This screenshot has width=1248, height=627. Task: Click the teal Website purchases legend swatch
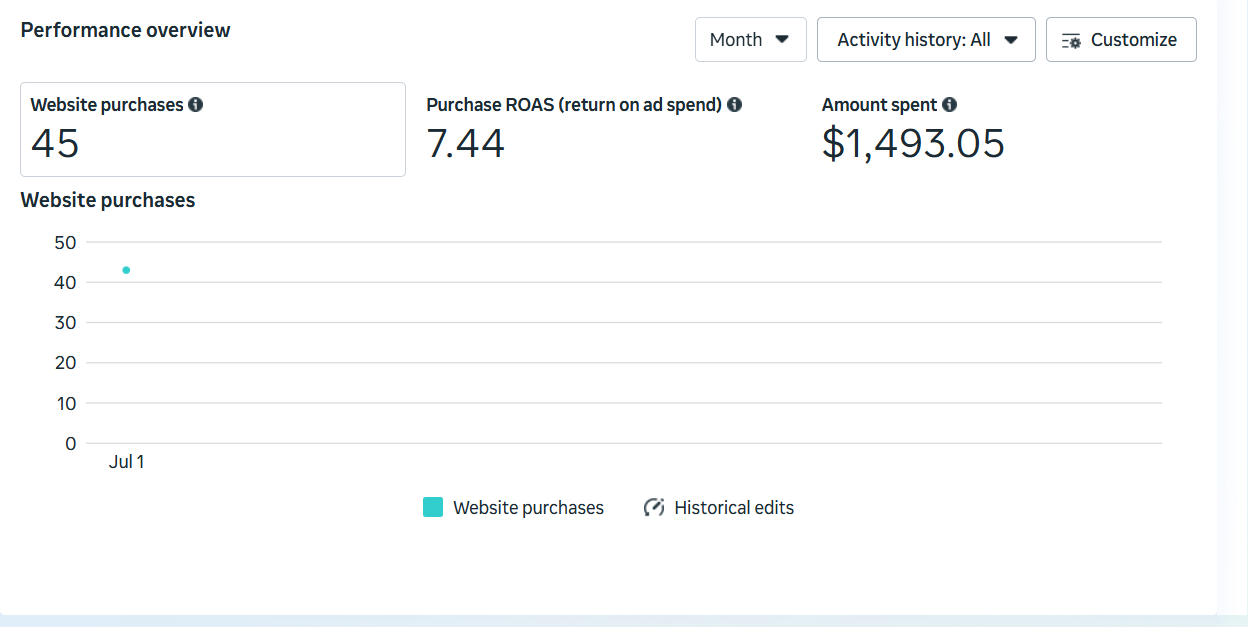click(x=433, y=507)
